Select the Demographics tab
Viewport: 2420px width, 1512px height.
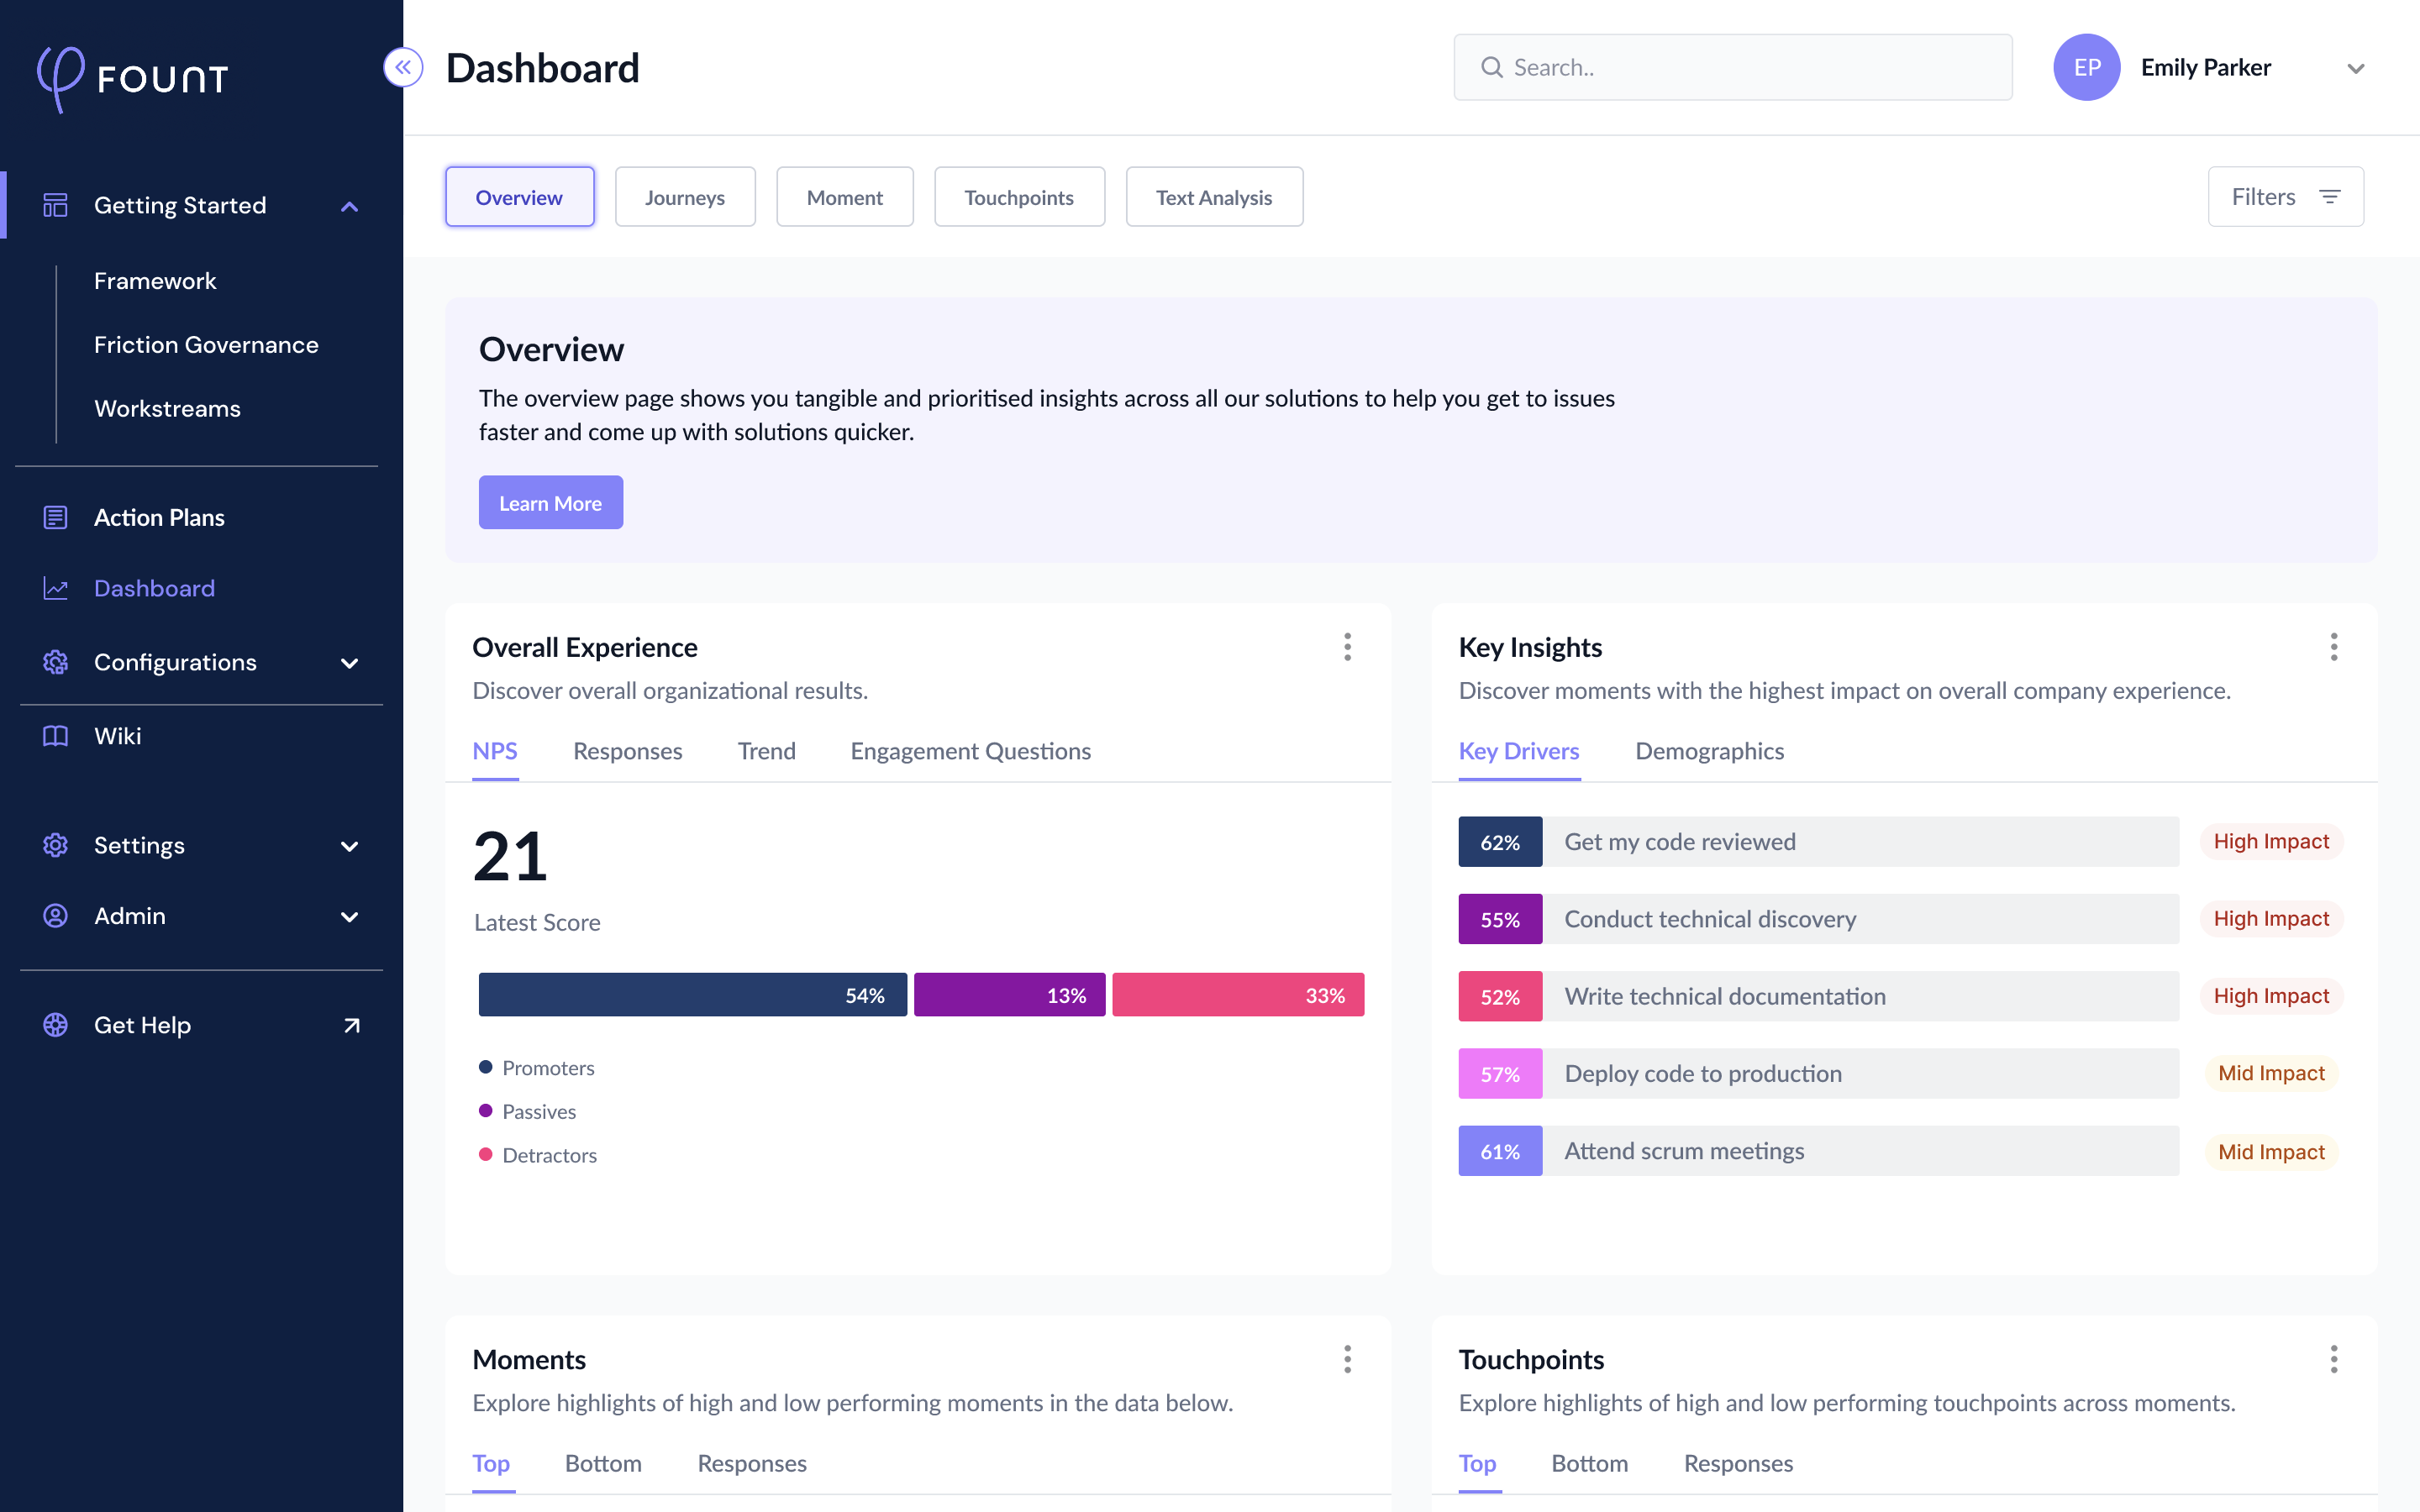(1709, 751)
